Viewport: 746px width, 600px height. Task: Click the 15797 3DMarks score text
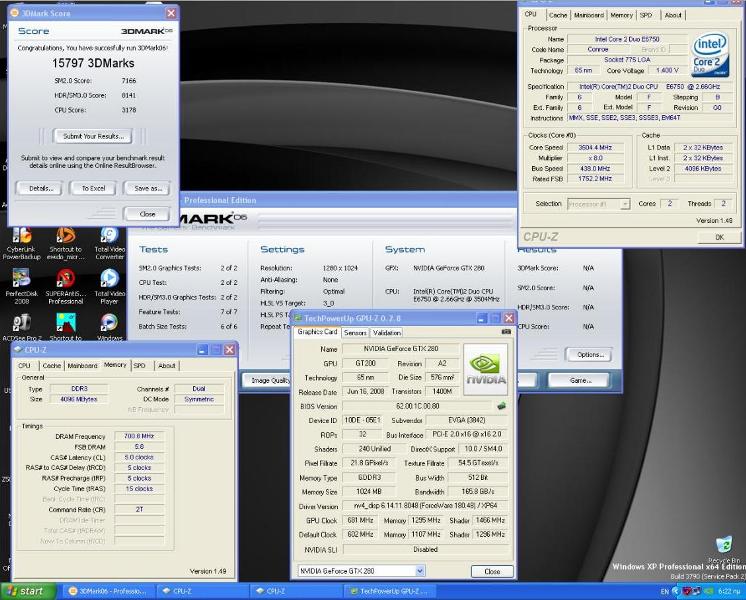click(93, 63)
